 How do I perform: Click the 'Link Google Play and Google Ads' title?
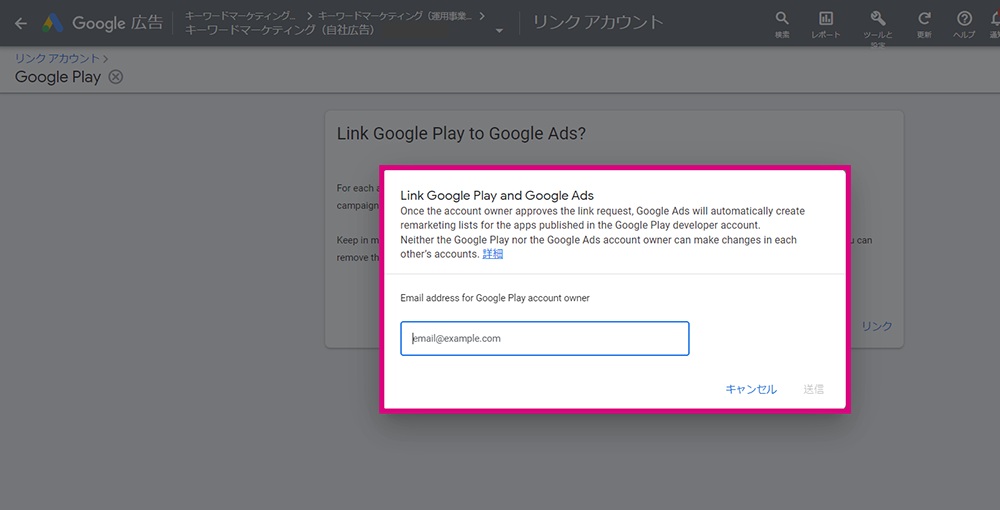pos(497,196)
